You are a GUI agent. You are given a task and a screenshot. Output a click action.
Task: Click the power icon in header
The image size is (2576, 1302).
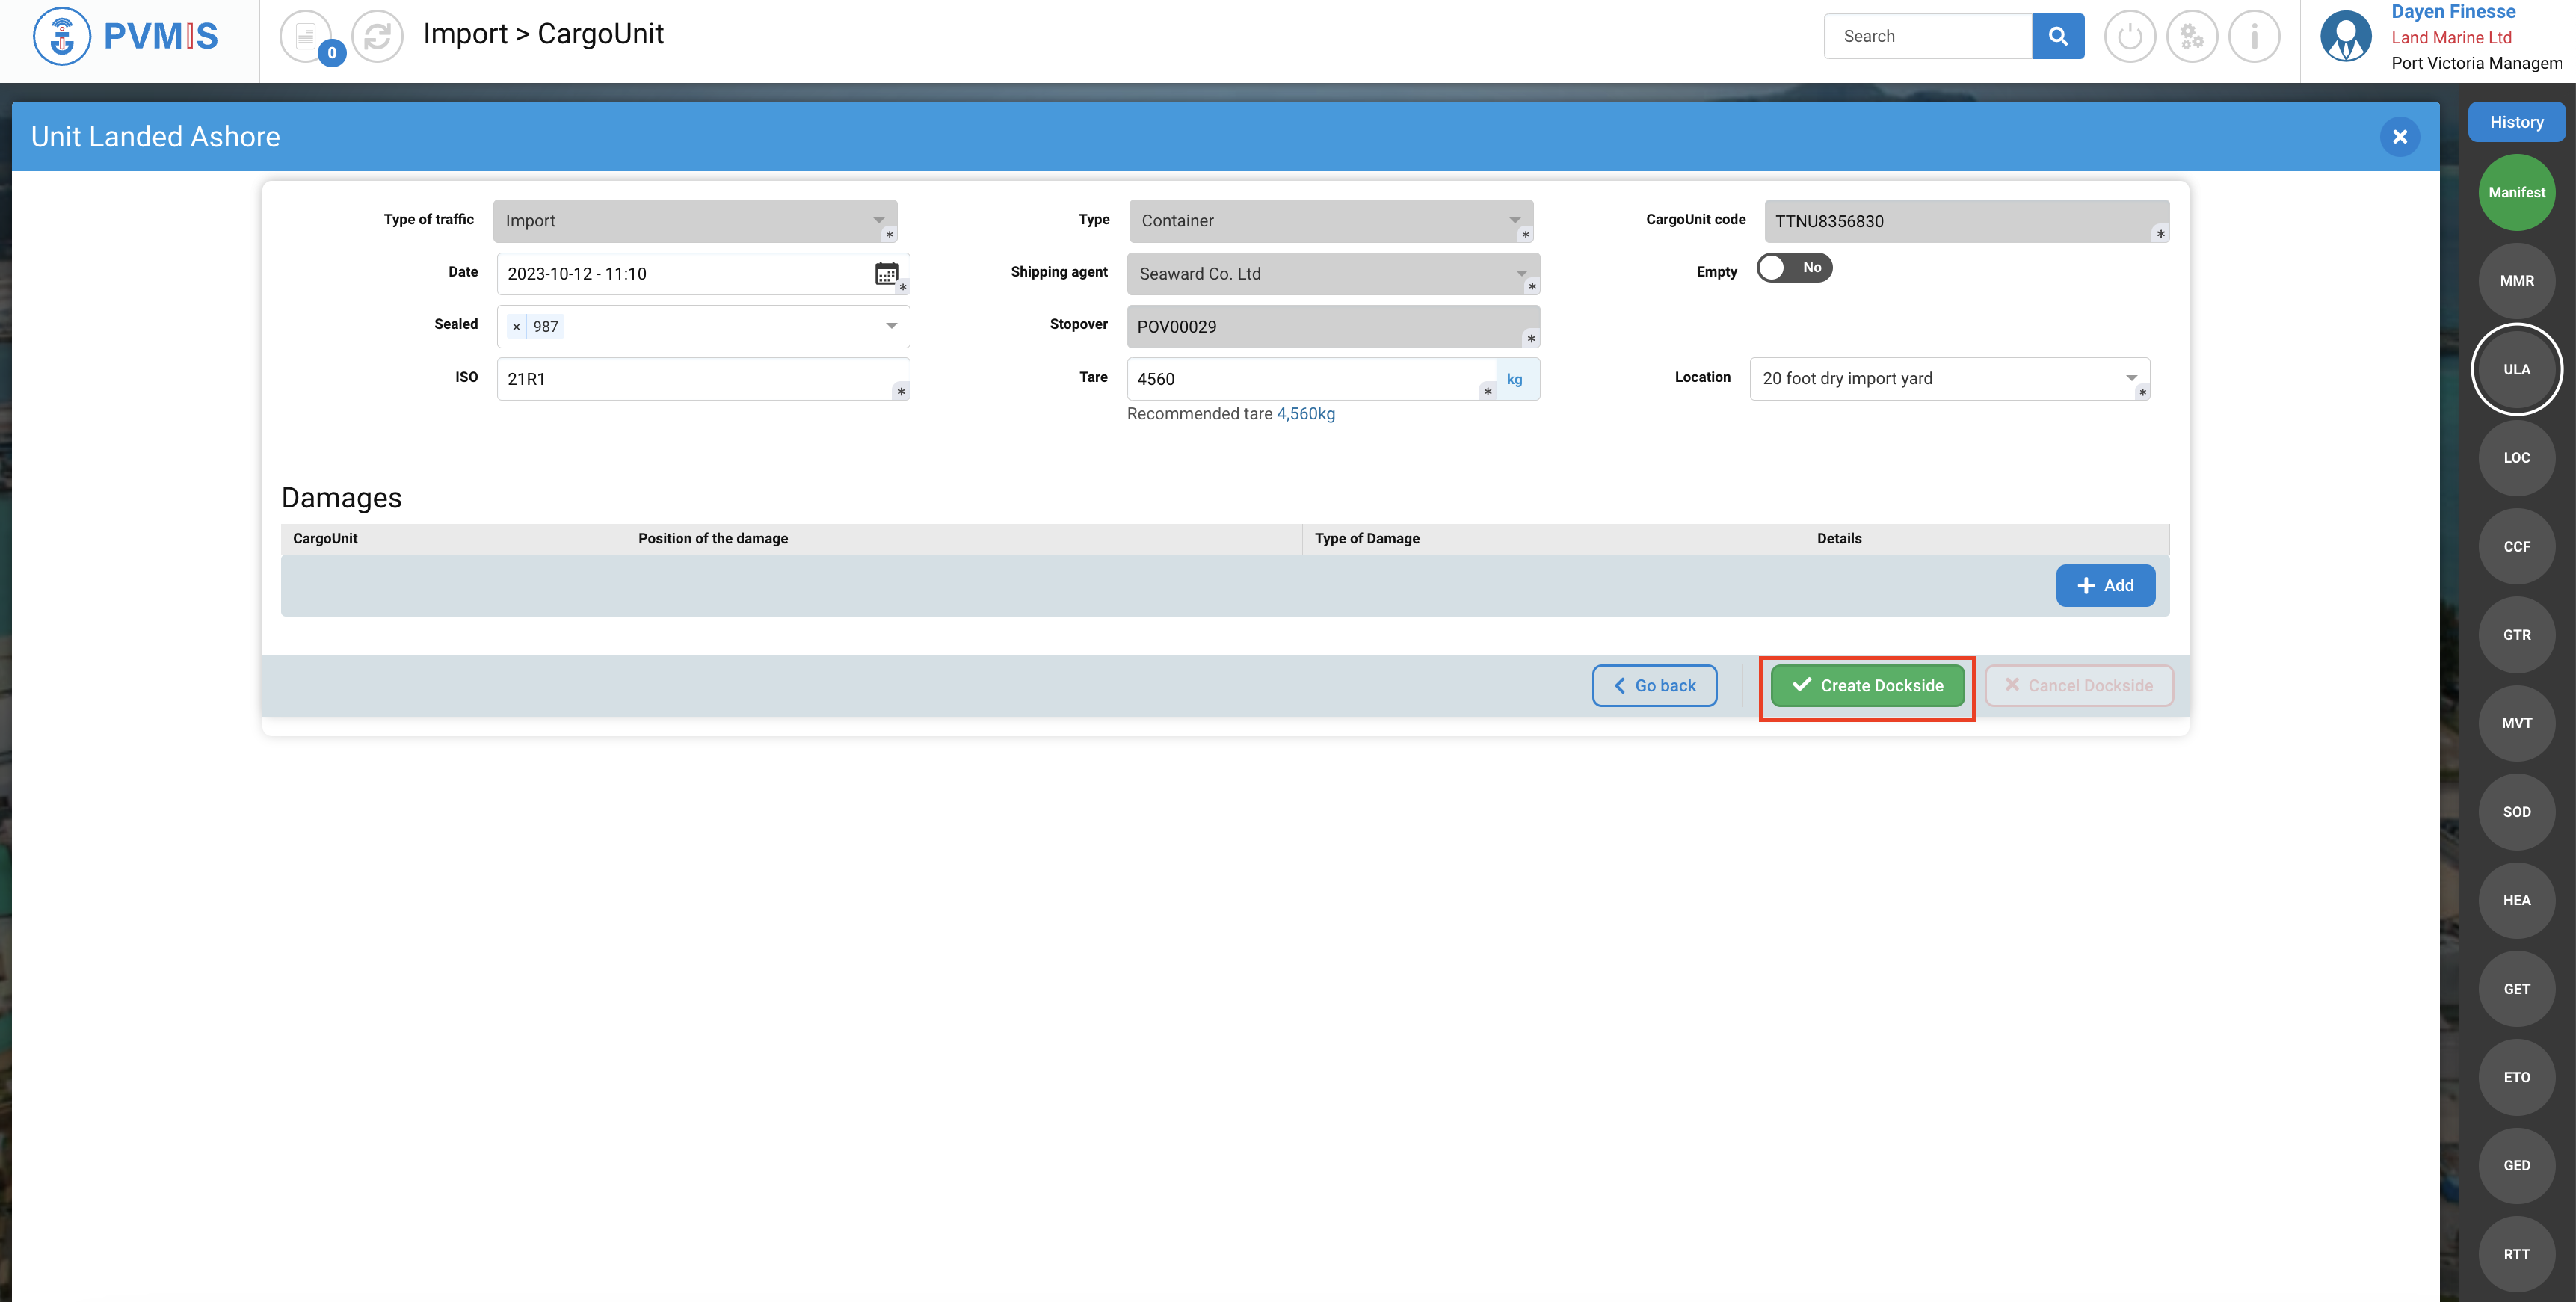click(x=2129, y=36)
